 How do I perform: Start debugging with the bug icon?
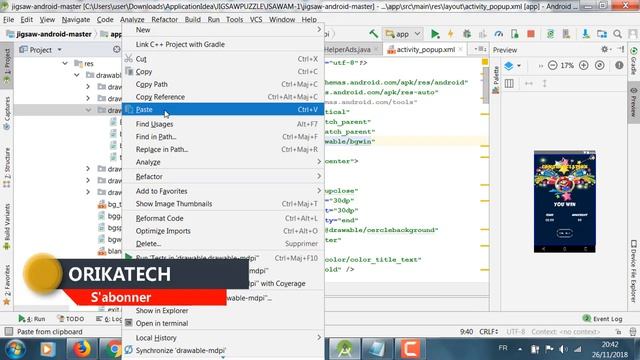(467, 34)
